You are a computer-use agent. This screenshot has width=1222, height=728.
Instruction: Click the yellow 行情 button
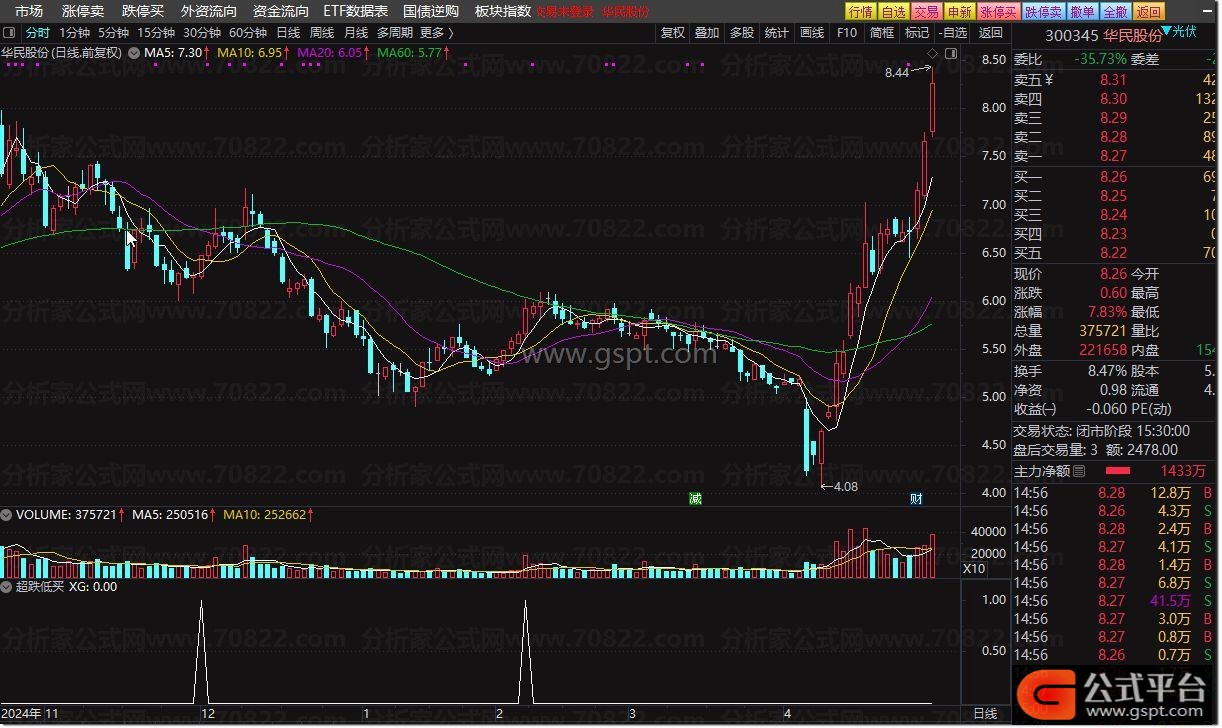point(860,12)
